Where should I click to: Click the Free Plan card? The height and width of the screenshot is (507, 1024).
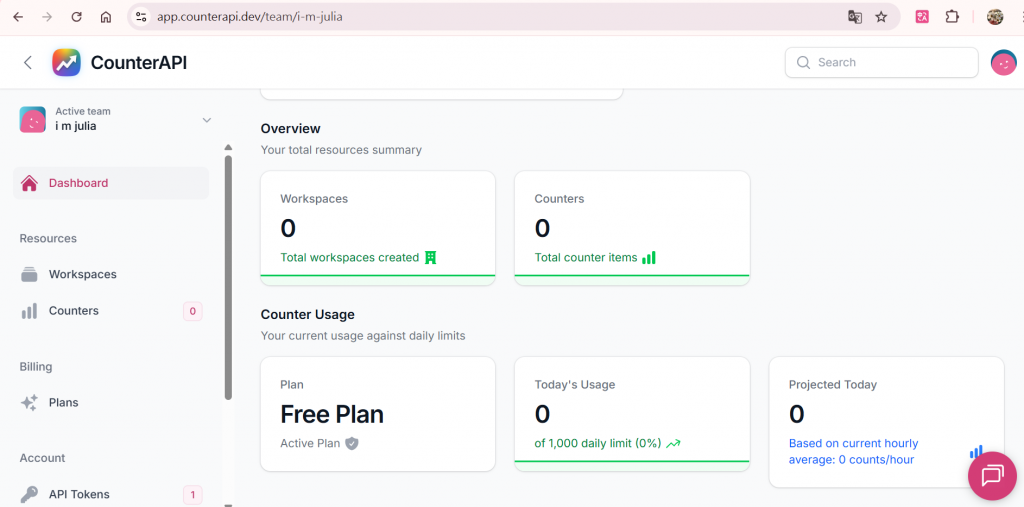(x=377, y=413)
